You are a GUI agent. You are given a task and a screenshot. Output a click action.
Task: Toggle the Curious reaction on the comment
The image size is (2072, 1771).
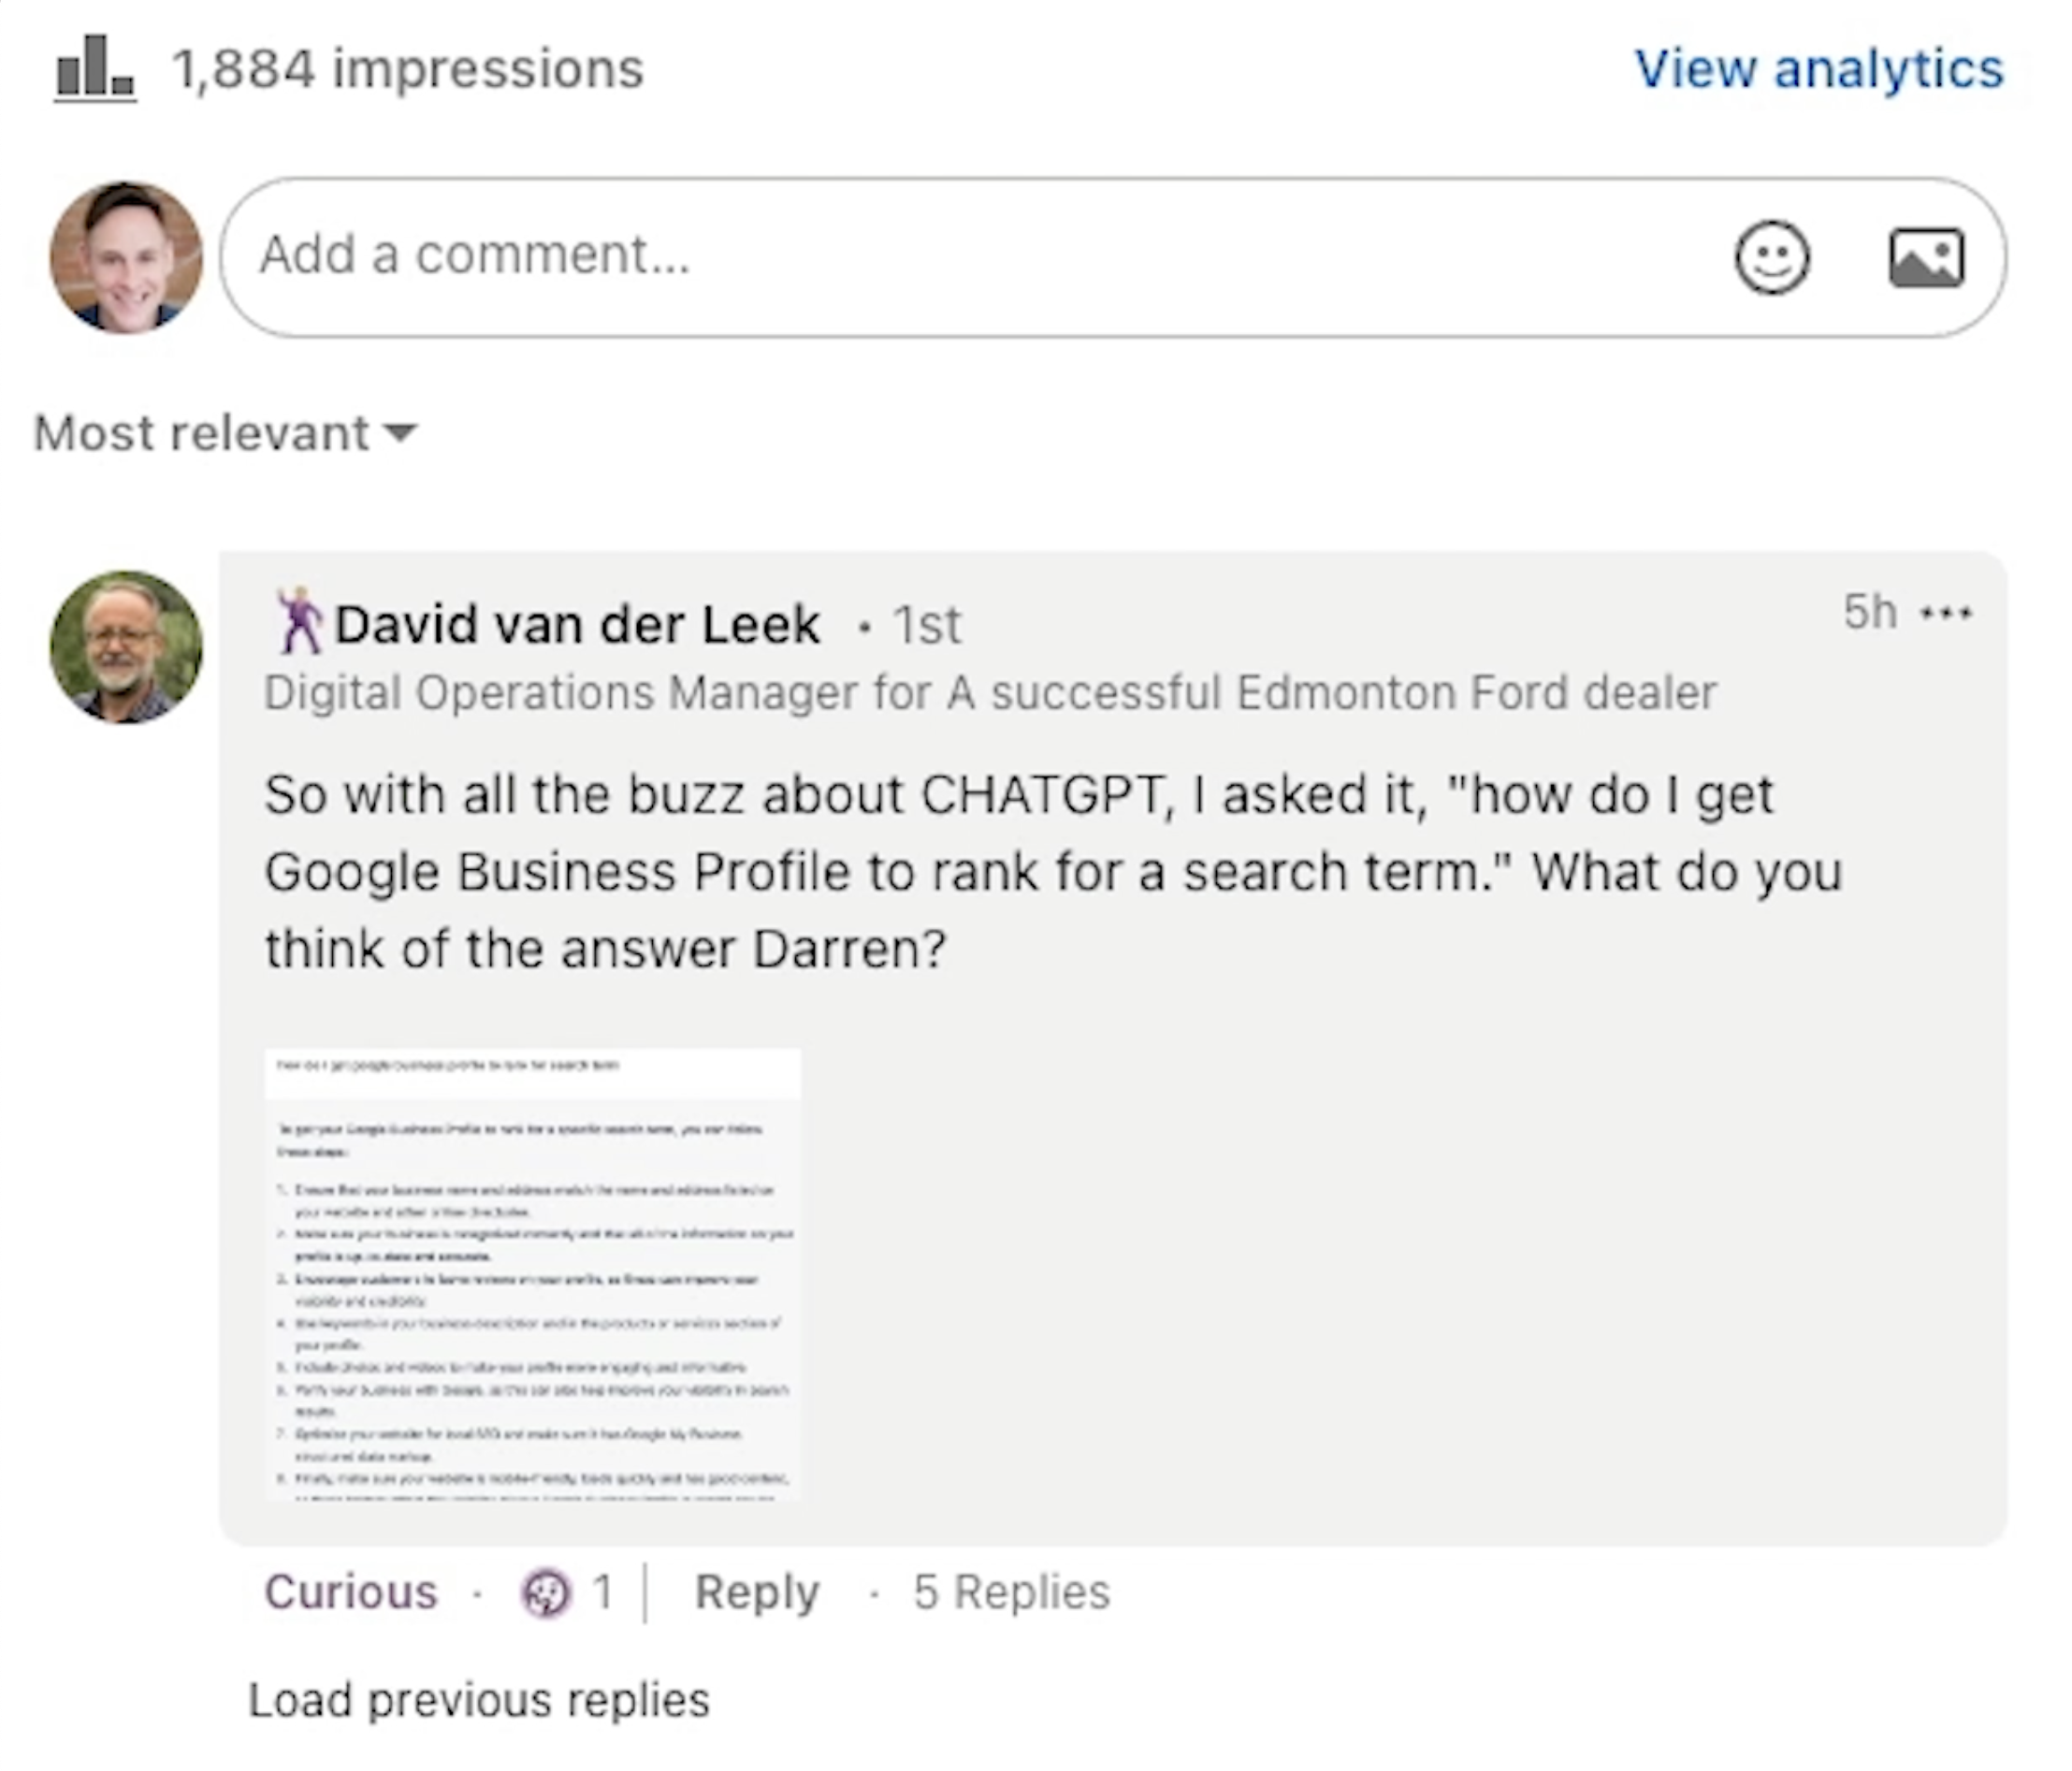pyautogui.click(x=351, y=1593)
